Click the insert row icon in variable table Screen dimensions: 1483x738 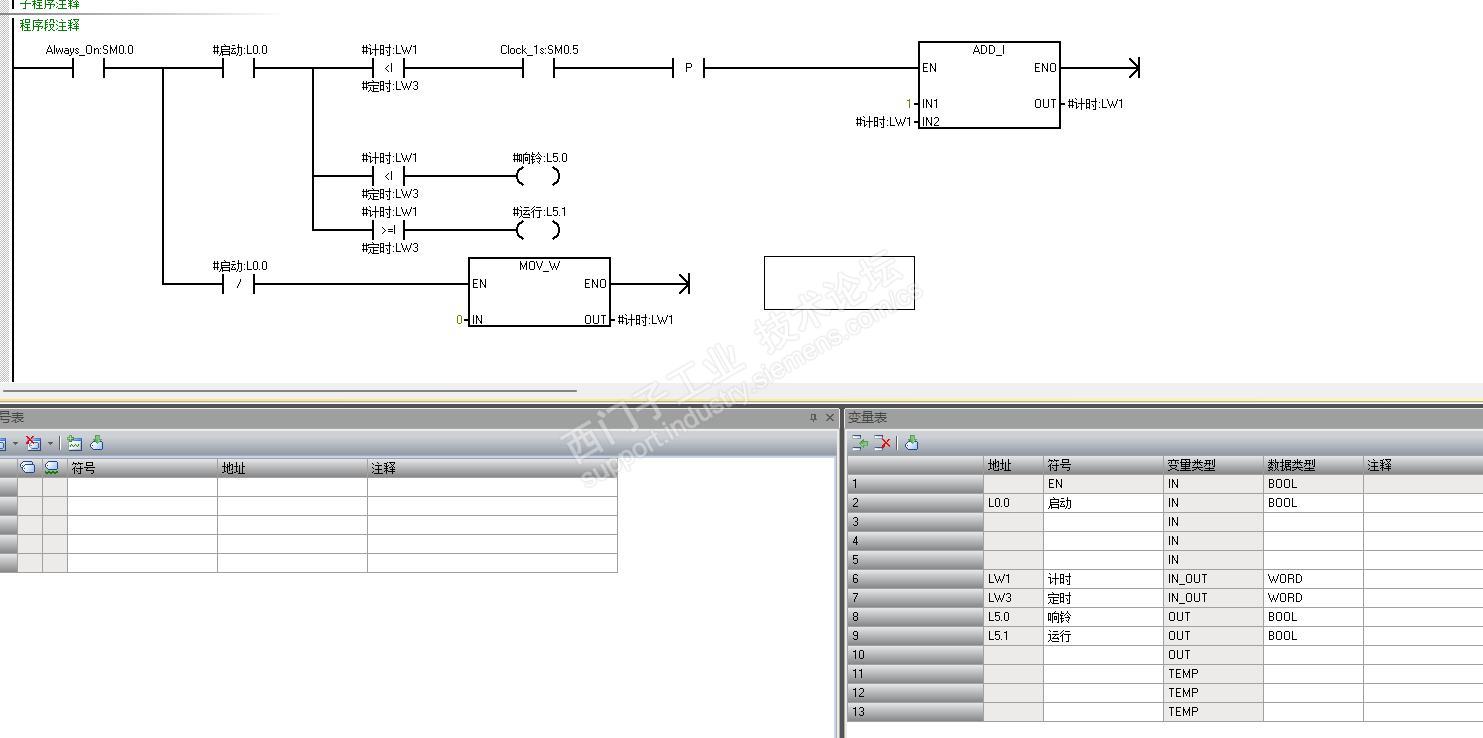pyautogui.click(x=859, y=443)
